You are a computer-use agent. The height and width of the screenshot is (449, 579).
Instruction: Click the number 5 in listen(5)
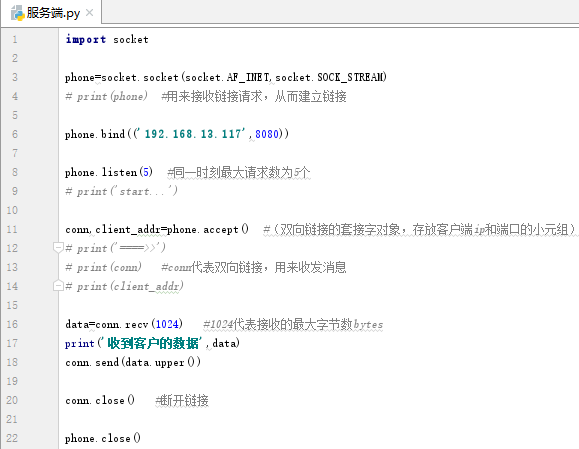coord(146,172)
